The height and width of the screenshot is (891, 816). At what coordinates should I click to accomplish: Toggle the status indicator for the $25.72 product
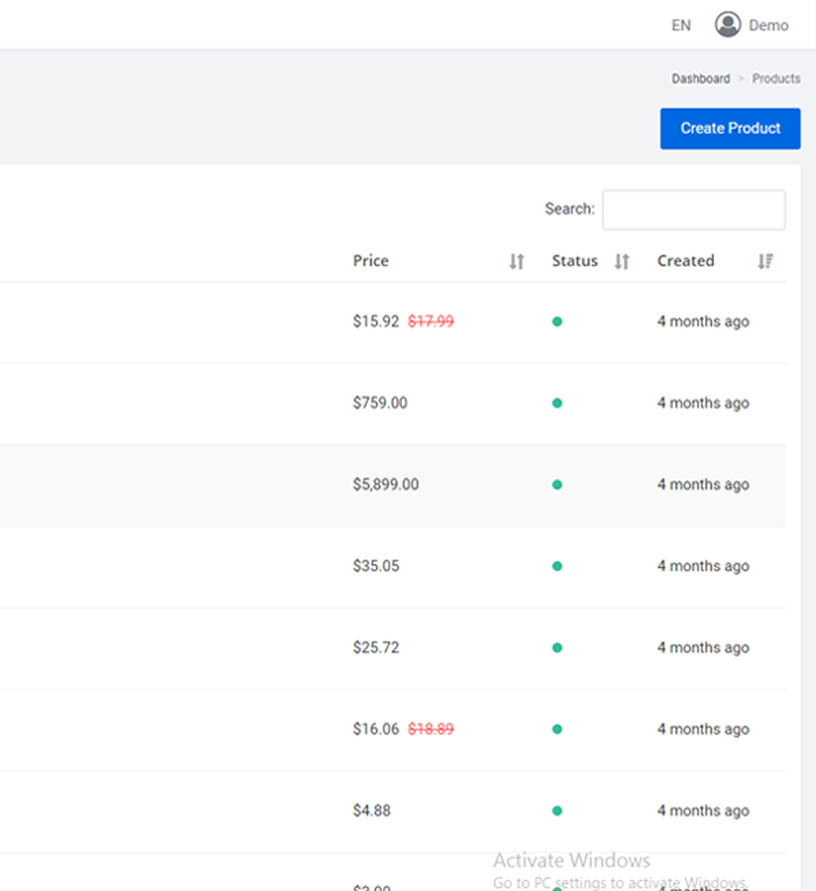tap(557, 648)
